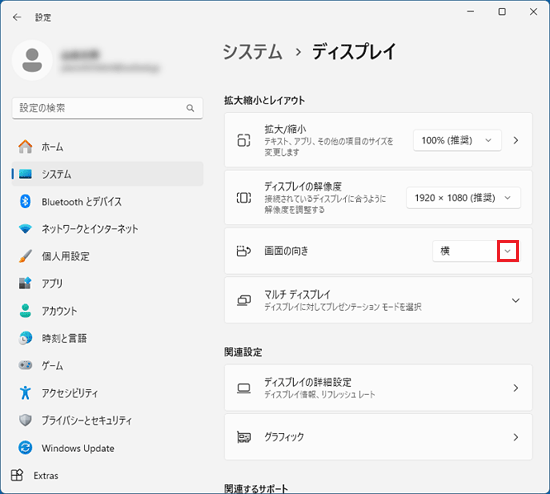This screenshot has height=494, width=550.
Task: Click the アプリ icon in sidebar
Action: 25,283
